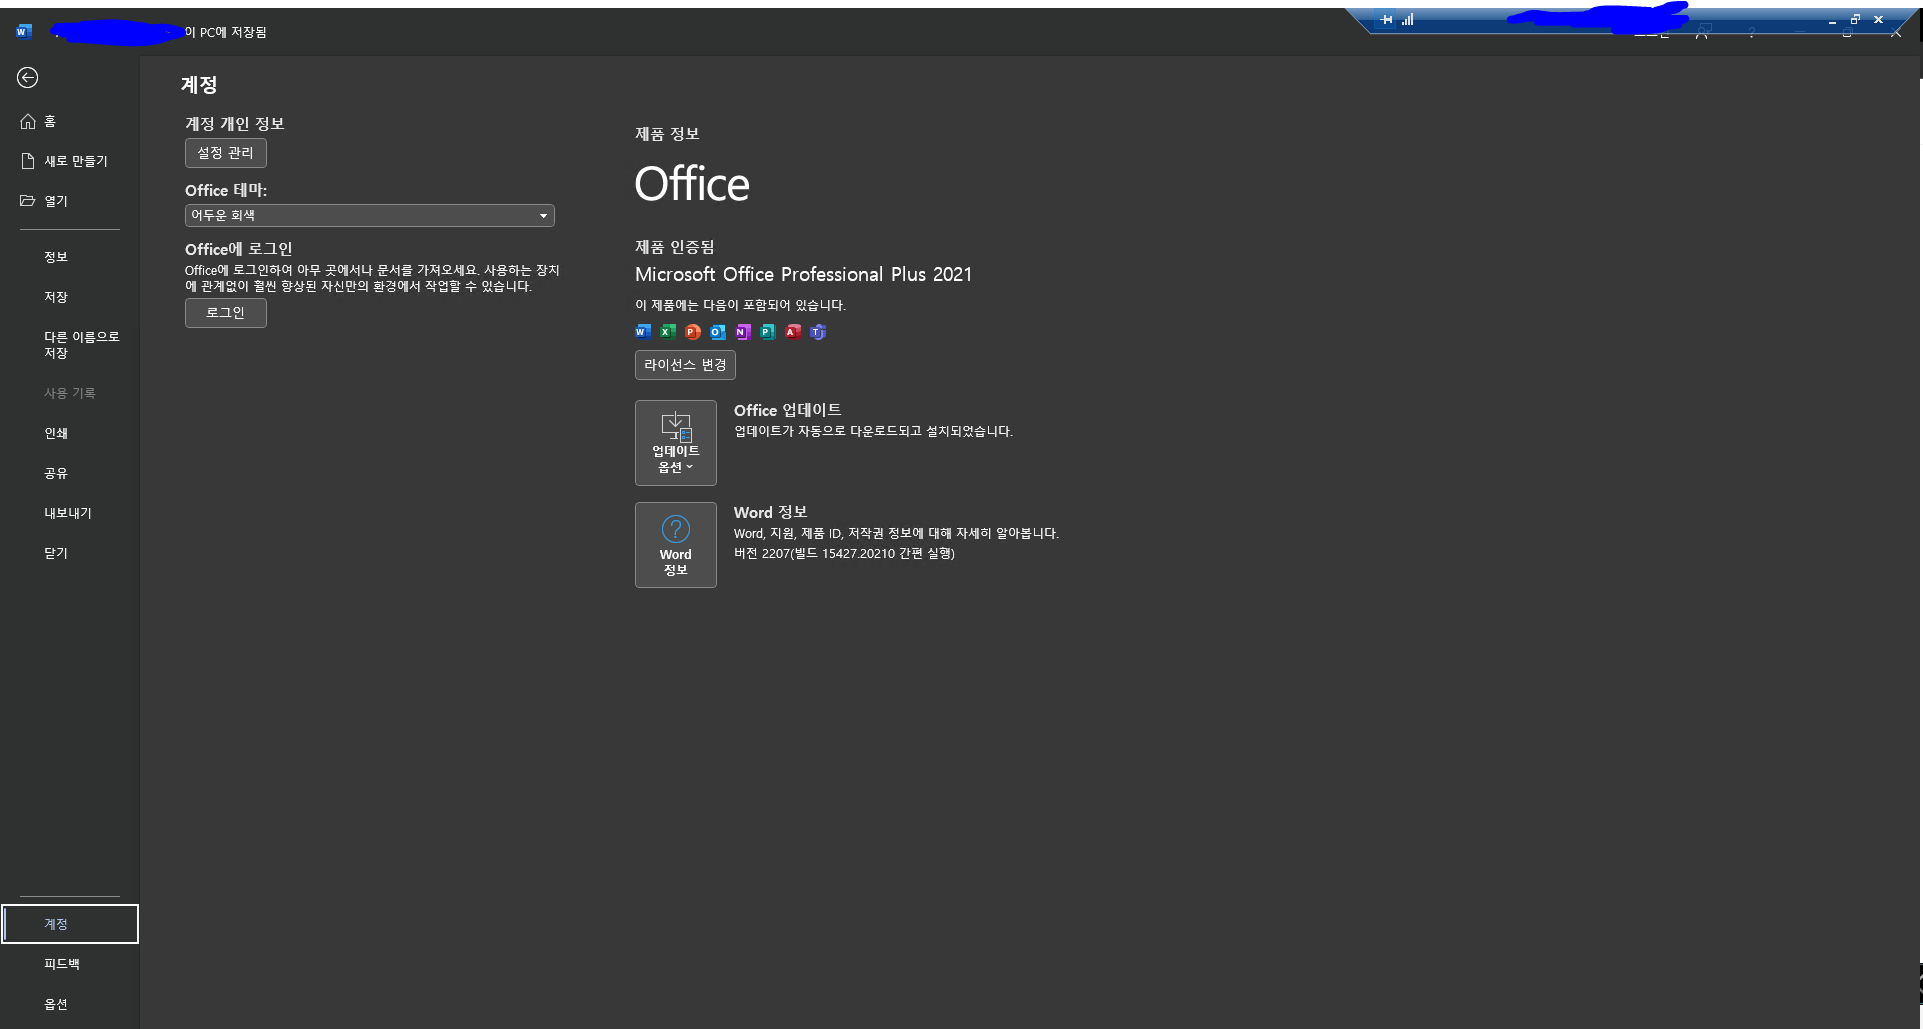The height and width of the screenshot is (1029, 1923).
Task: Click the signal strength icon on connection bar
Action: click(1408, 20)
